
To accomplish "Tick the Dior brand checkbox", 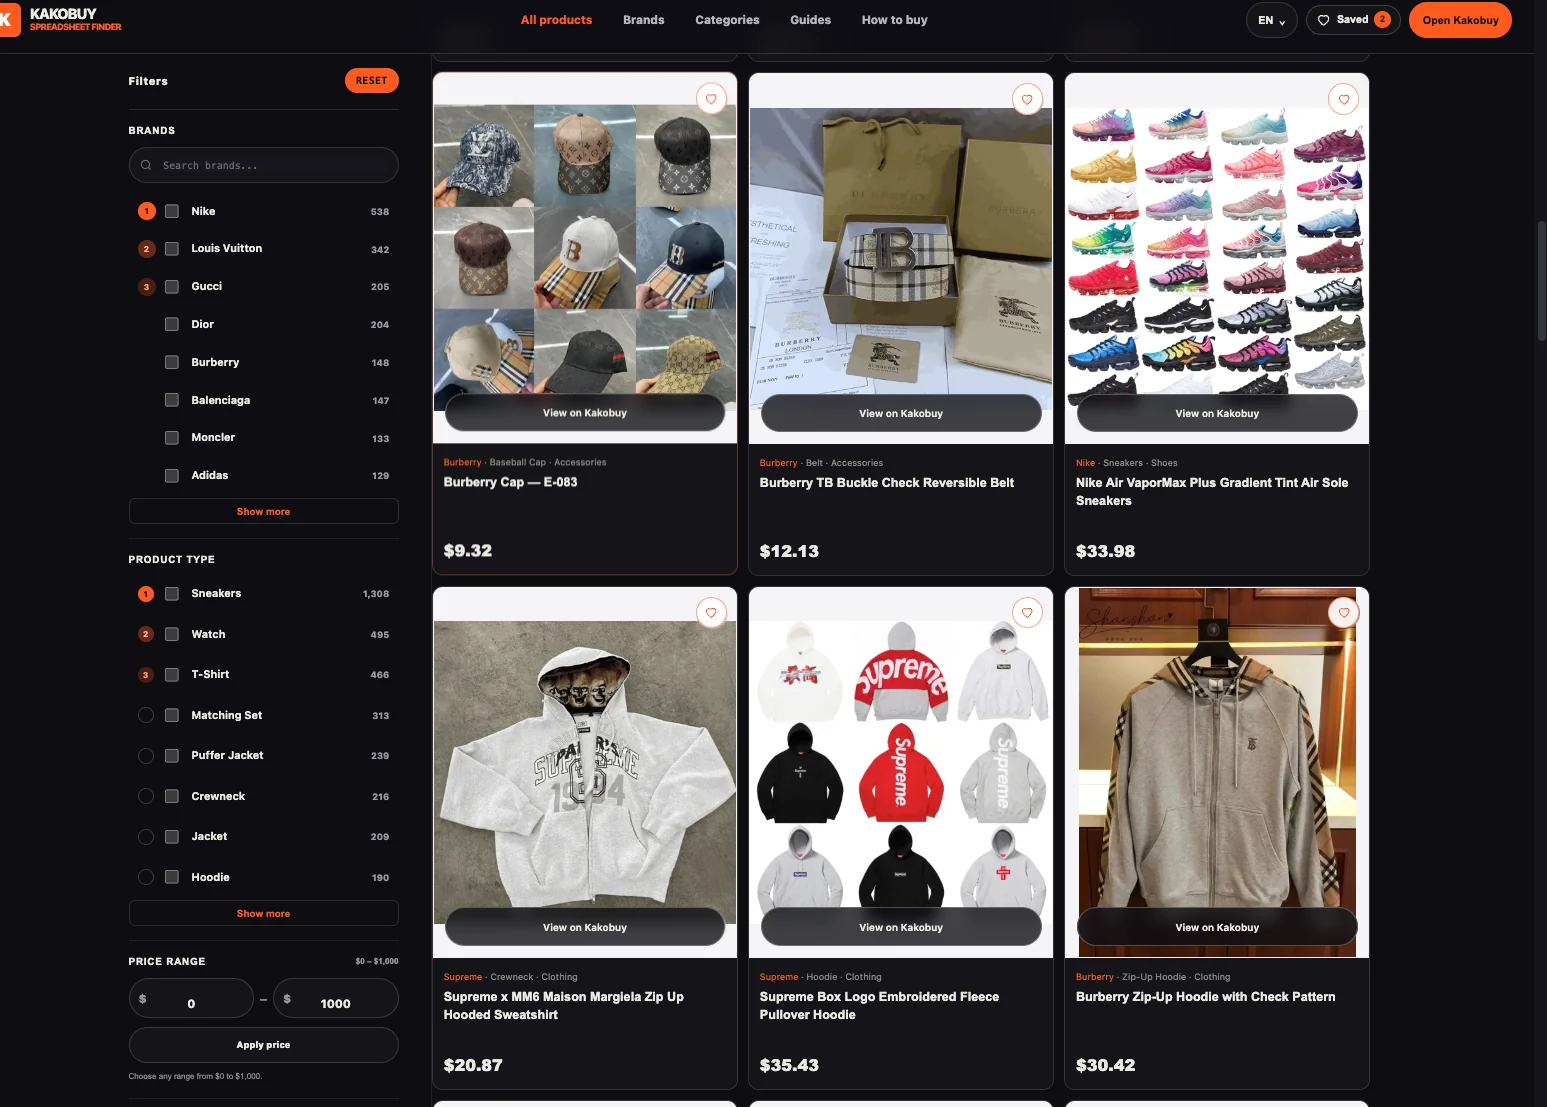I will click(172, 324).
